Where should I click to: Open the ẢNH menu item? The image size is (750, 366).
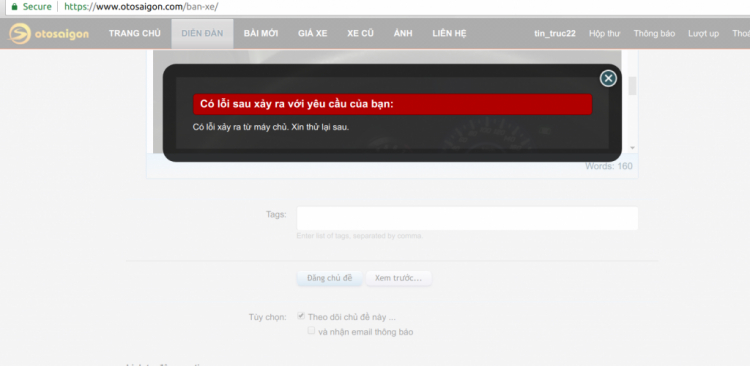pos(403,33)
